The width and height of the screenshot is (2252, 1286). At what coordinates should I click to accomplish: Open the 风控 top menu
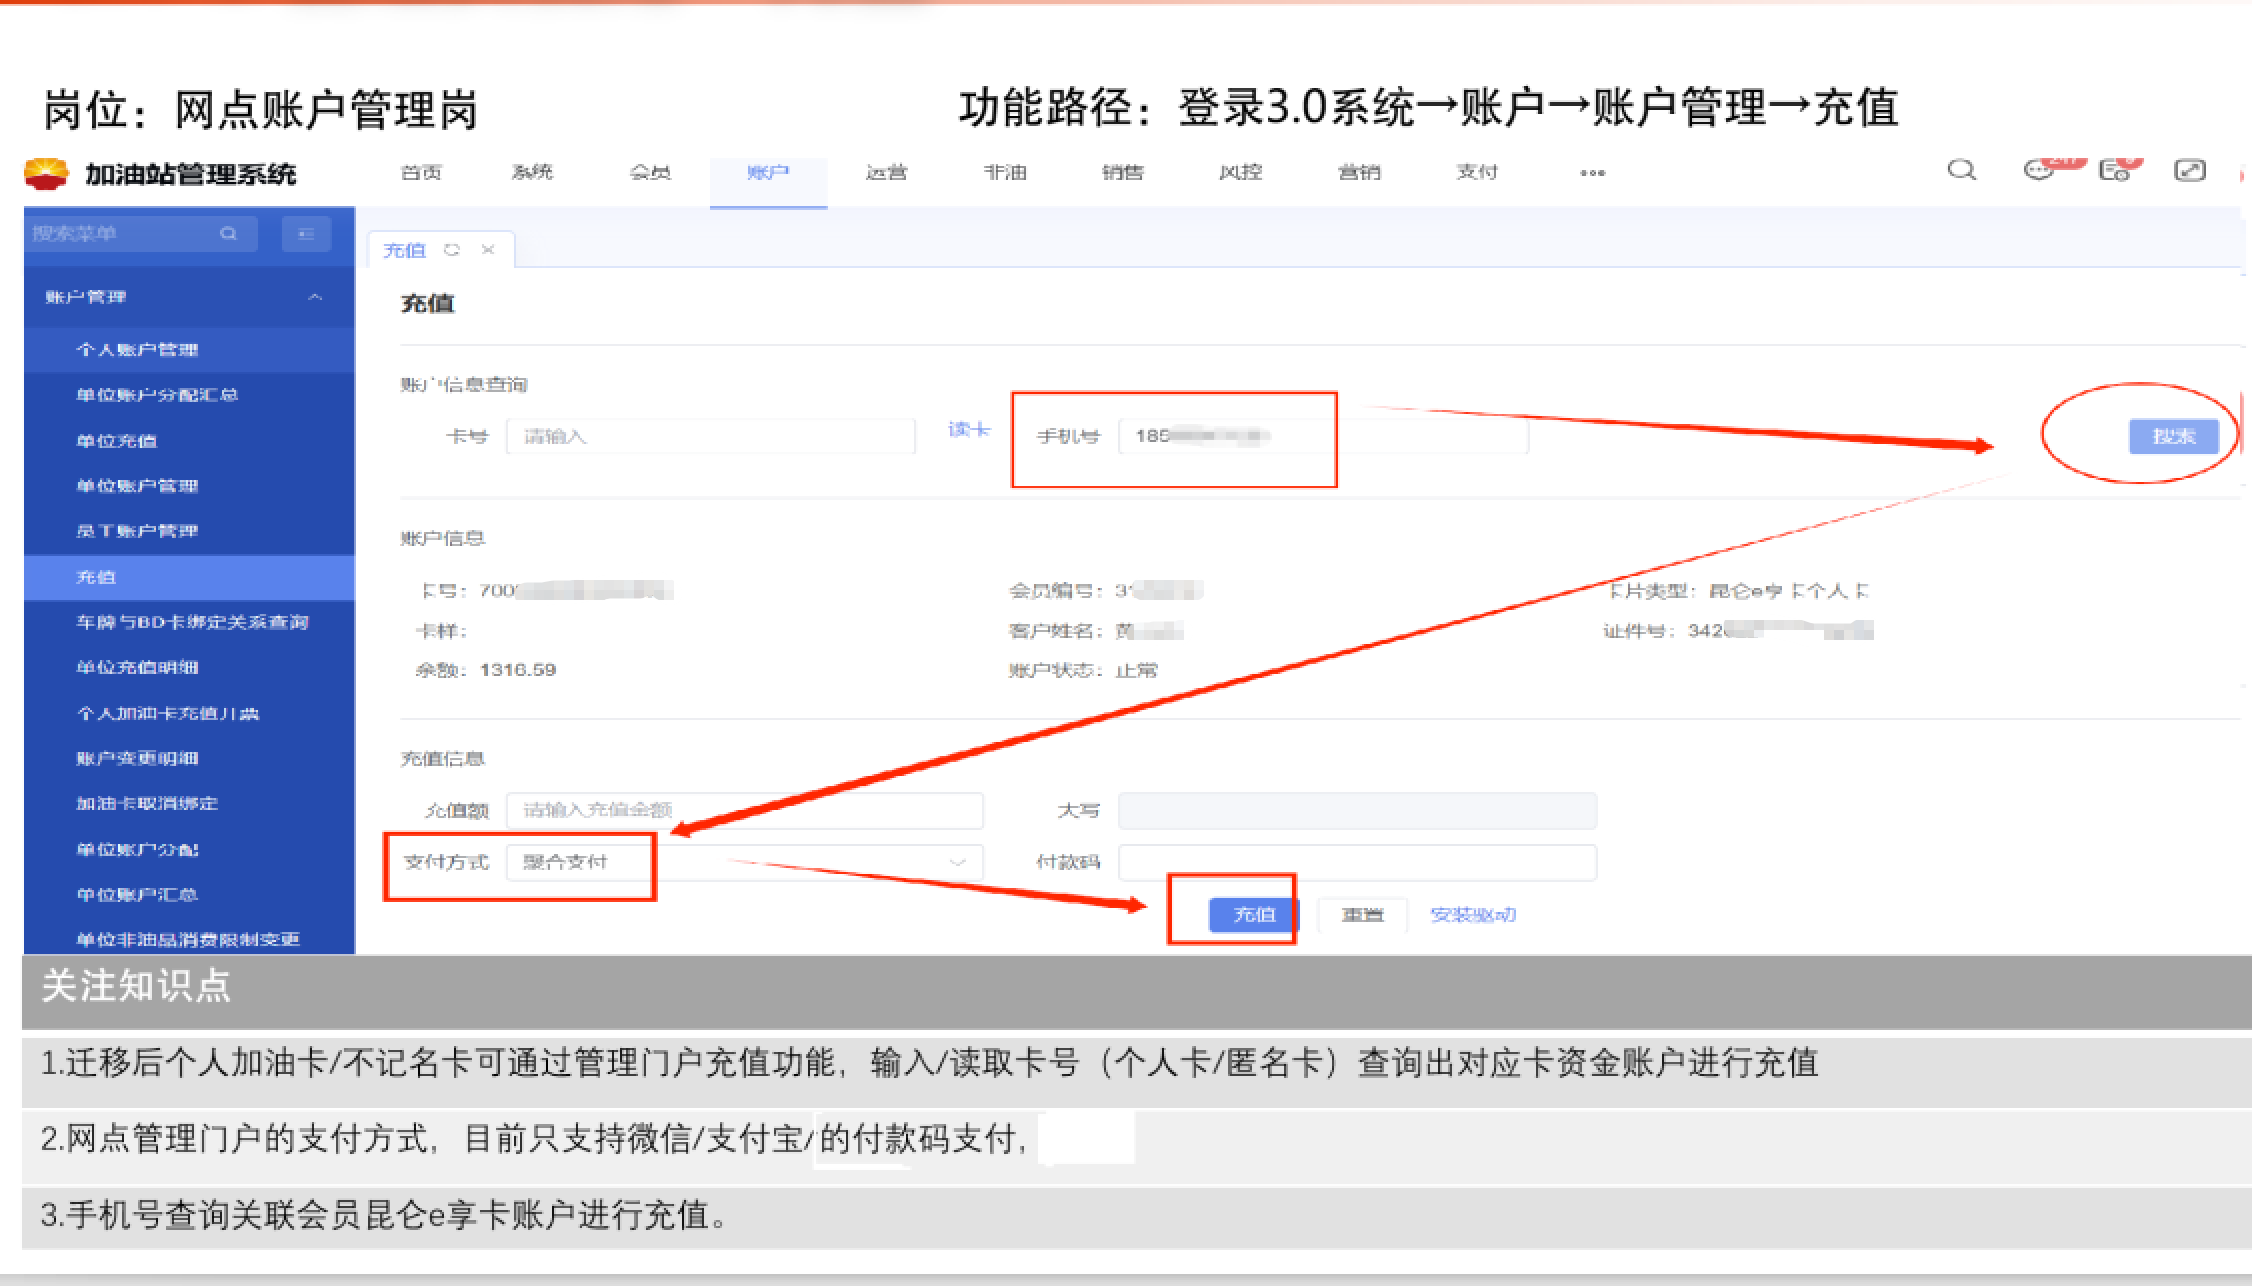1240,173
